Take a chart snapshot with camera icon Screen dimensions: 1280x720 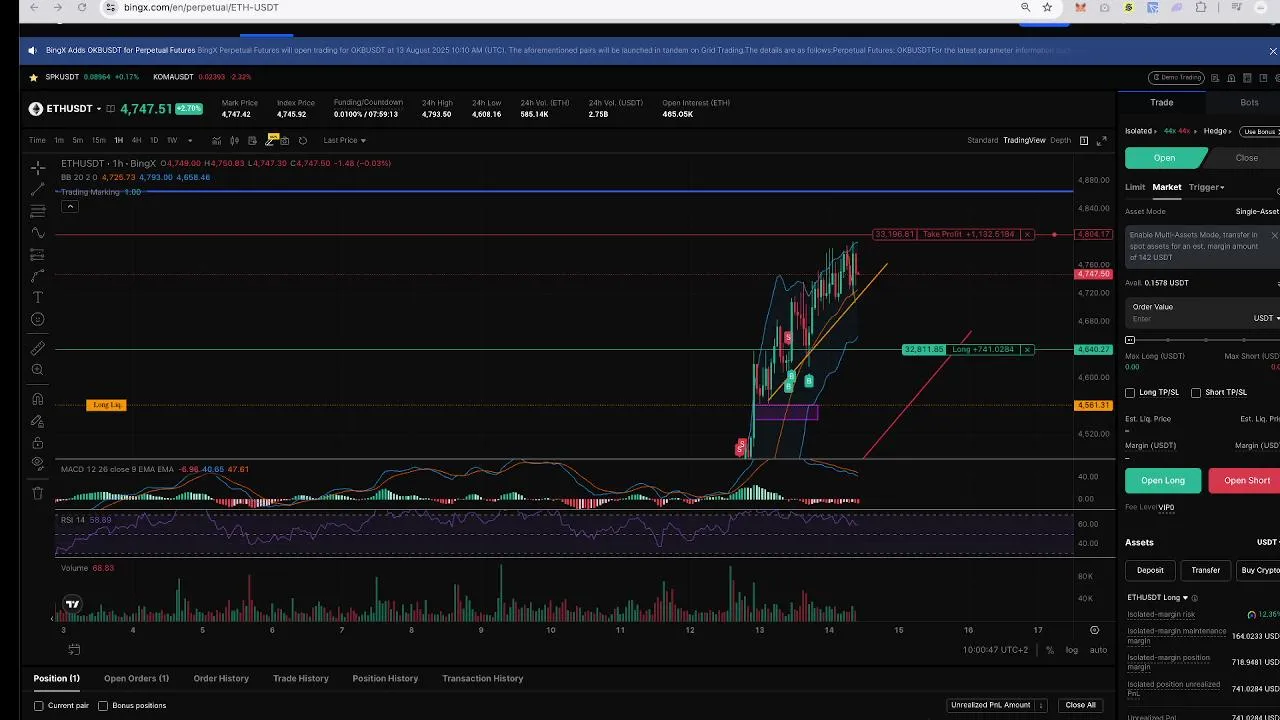pyautogui.click(x=284, y=140)
